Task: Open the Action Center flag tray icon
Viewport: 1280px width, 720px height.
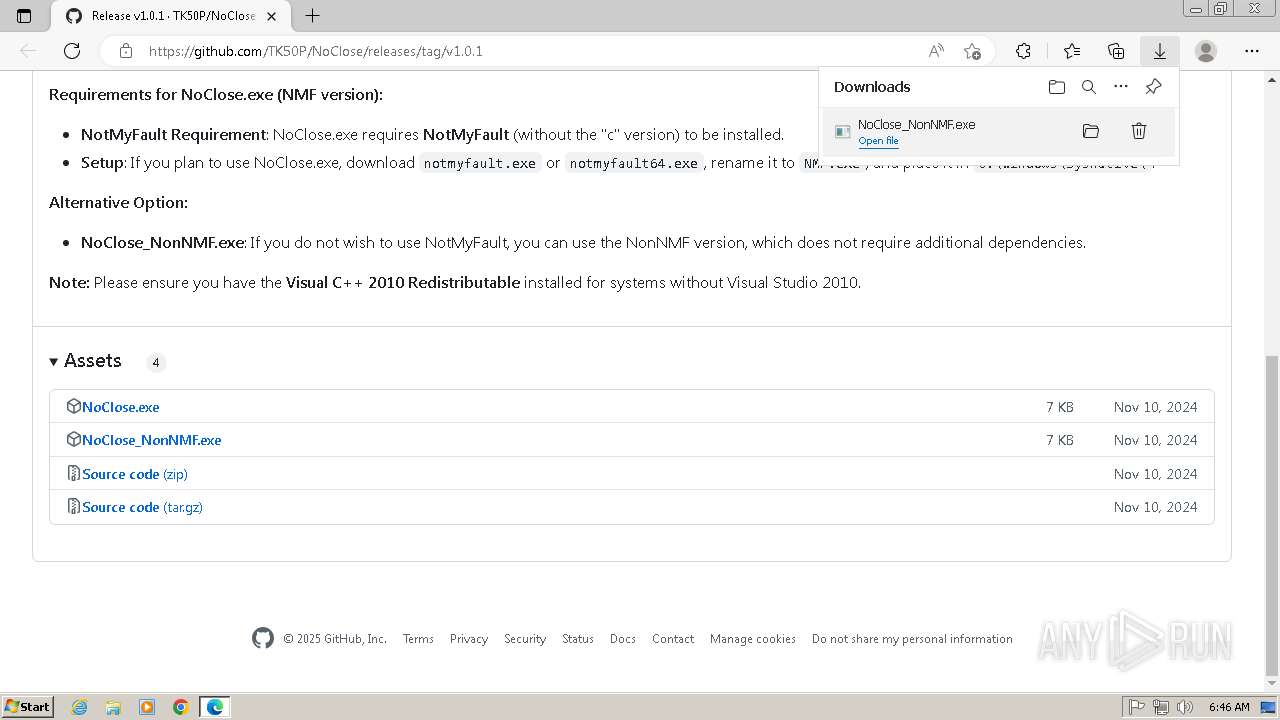Action: (x=1137, y=707)
